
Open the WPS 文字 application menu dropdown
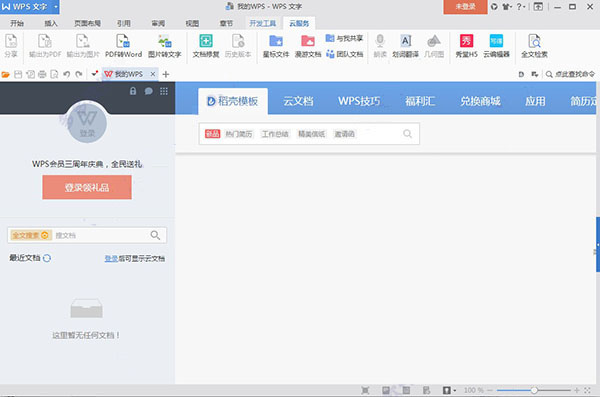[x=56, y=7]
